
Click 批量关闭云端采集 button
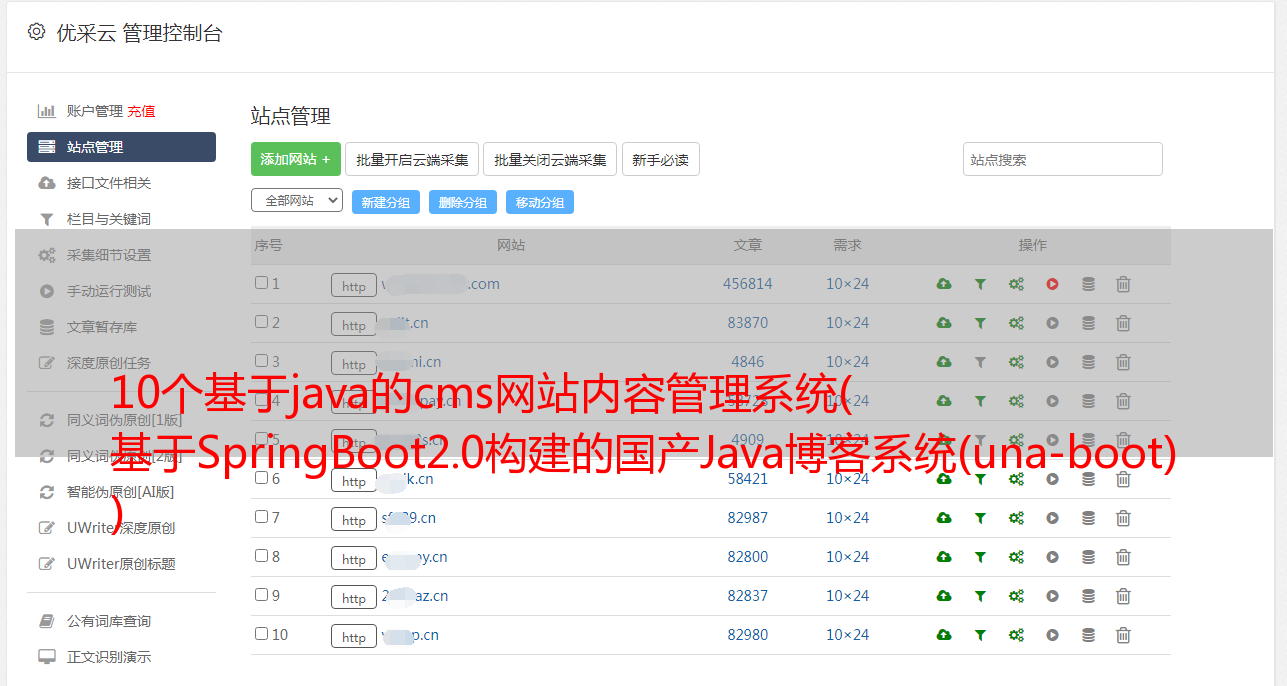tap(550, 159)
